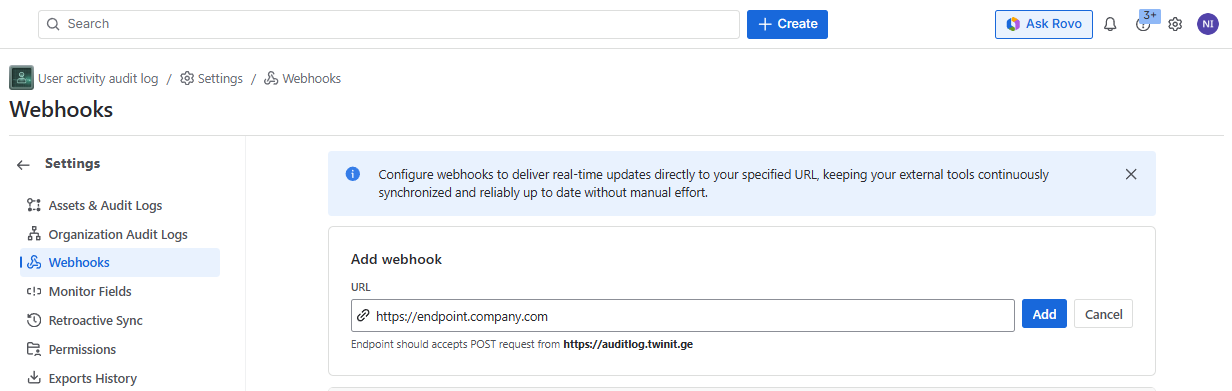Open Retroactive Sync settings
Screen dimensions: 1232x391
(95, 320)
